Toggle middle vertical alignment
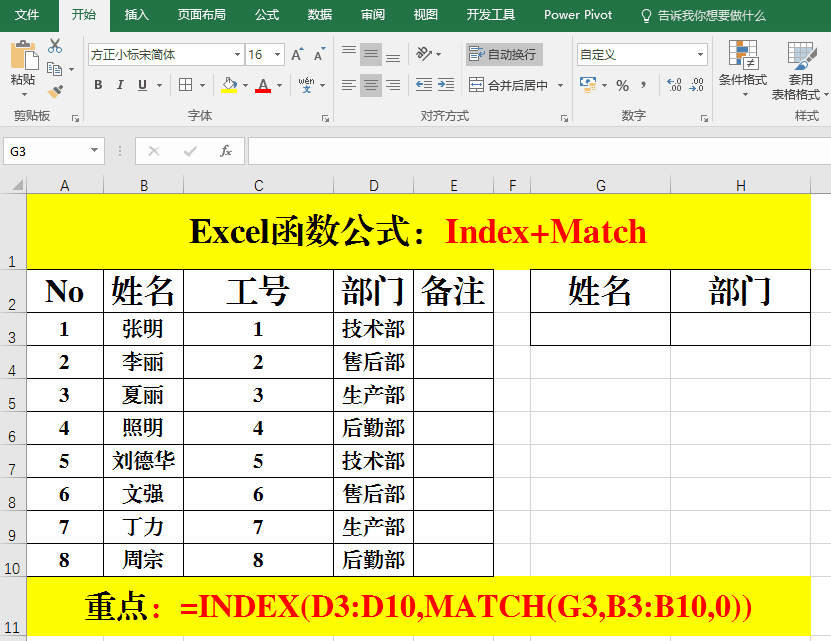Viewport: 831px width, 641px height. click(371, 54)
